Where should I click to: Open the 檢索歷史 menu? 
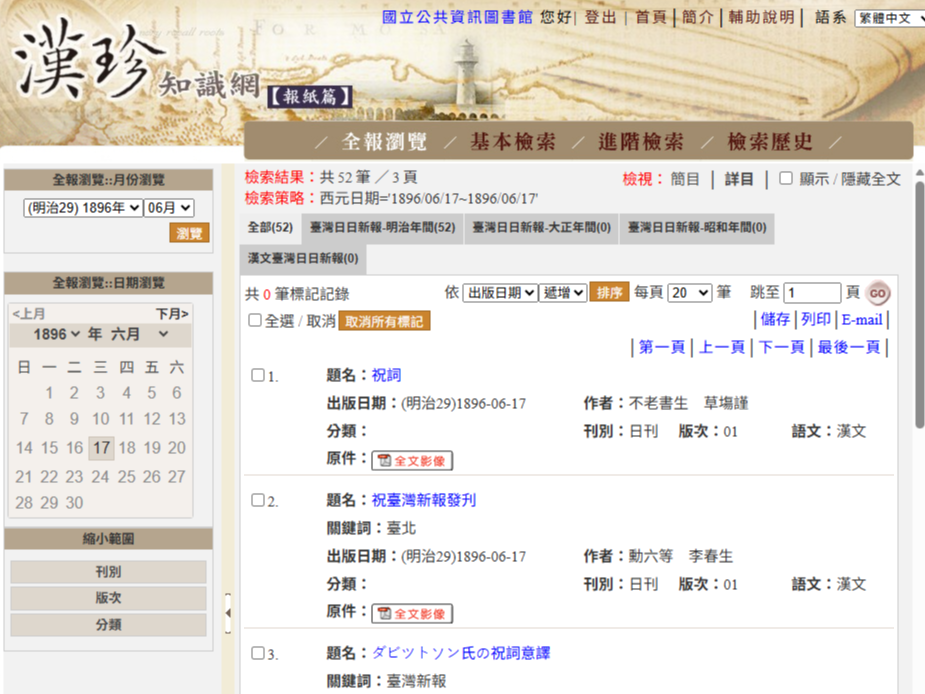(x=770, y=142)
